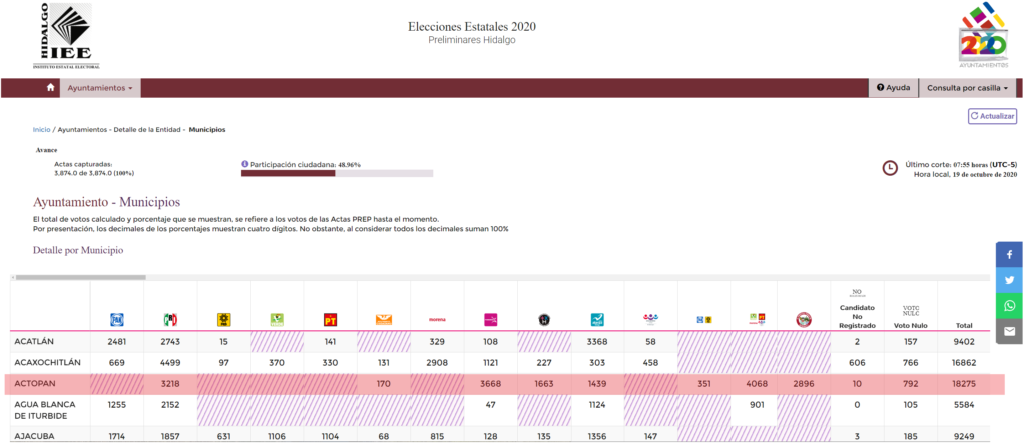
Task: Open the Ayuntamientos dropdown menu
Action: (100, 88)
